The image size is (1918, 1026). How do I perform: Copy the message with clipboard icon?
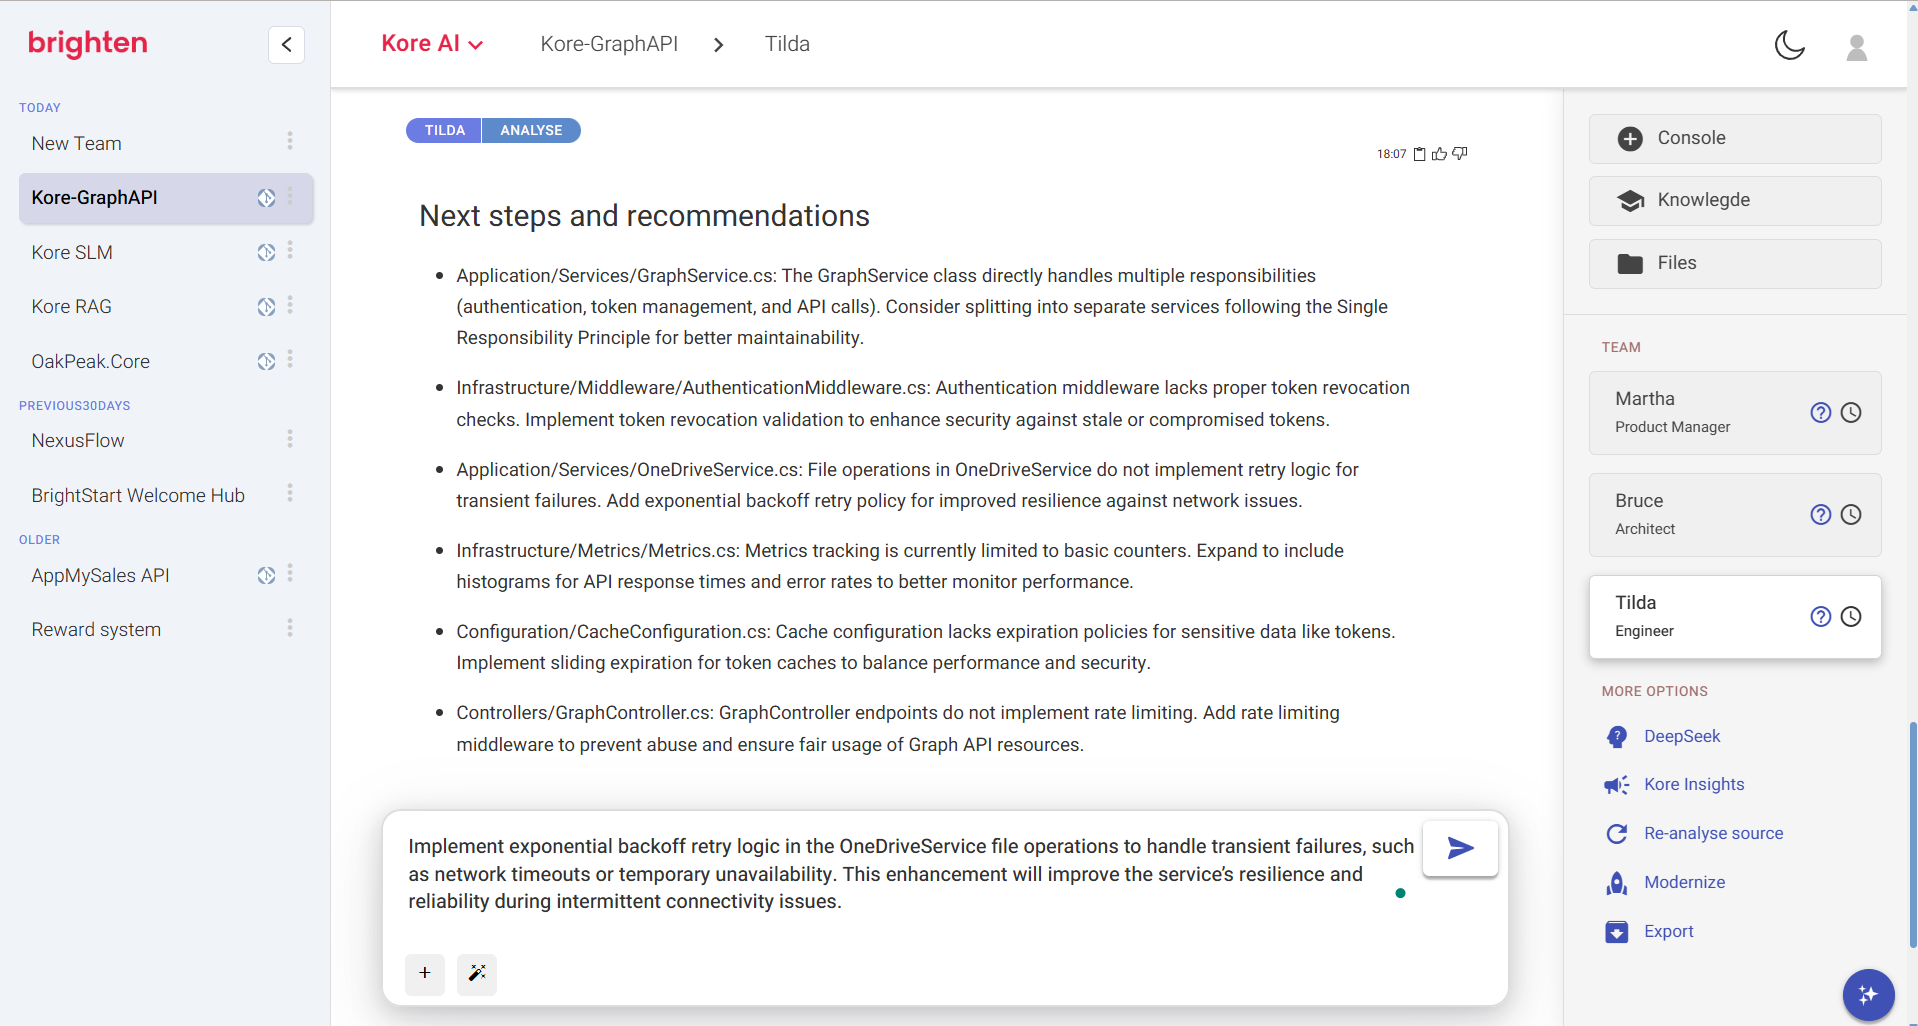point(1419,154)
